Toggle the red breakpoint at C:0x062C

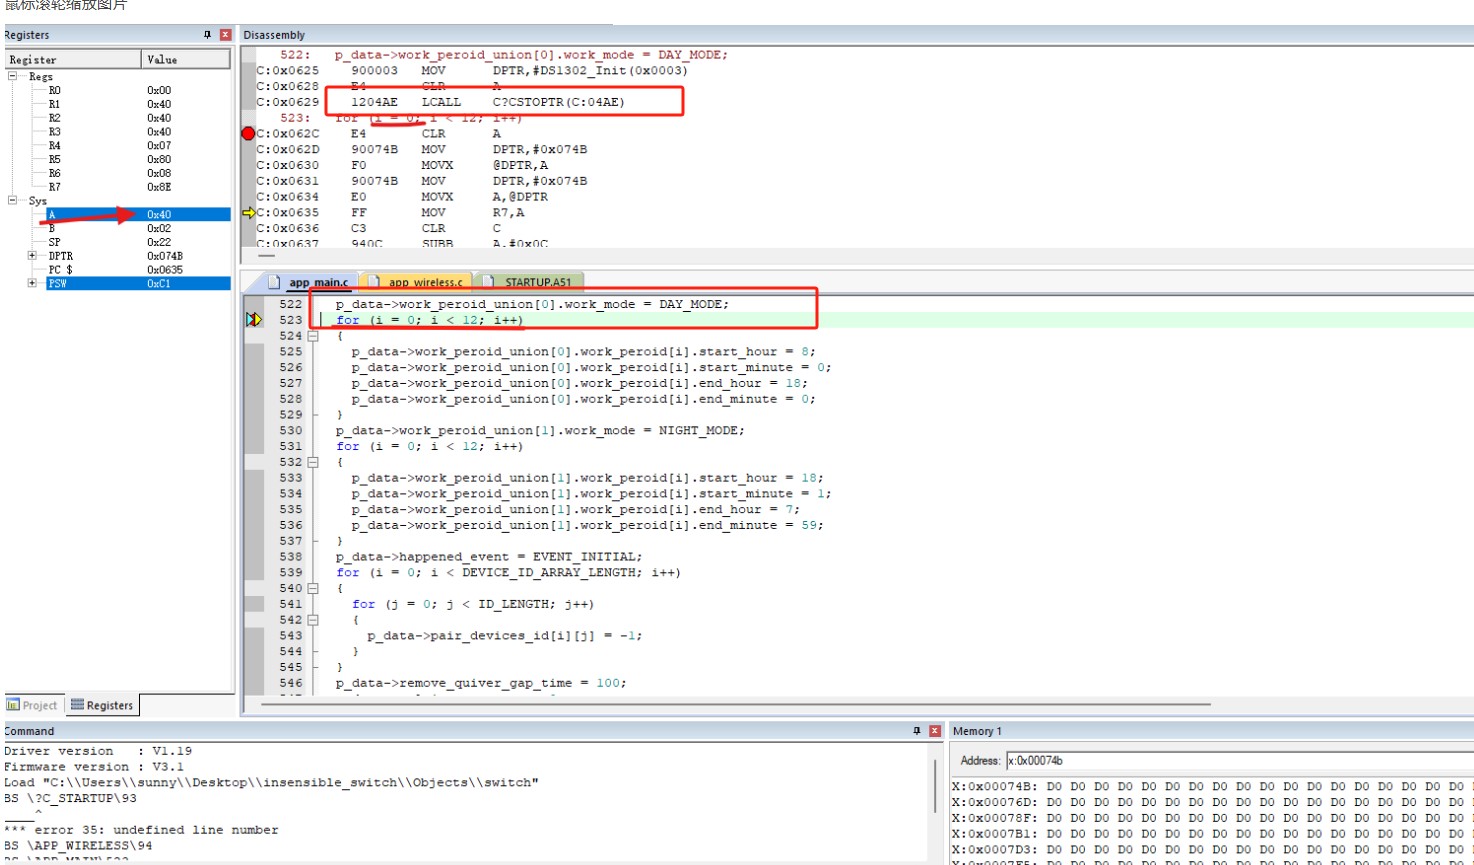coord(248,133)
